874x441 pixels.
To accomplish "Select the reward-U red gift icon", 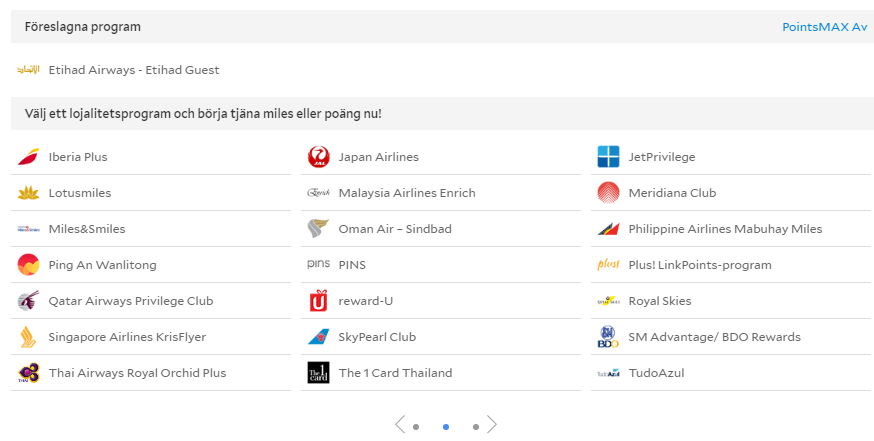I will 318,301.
